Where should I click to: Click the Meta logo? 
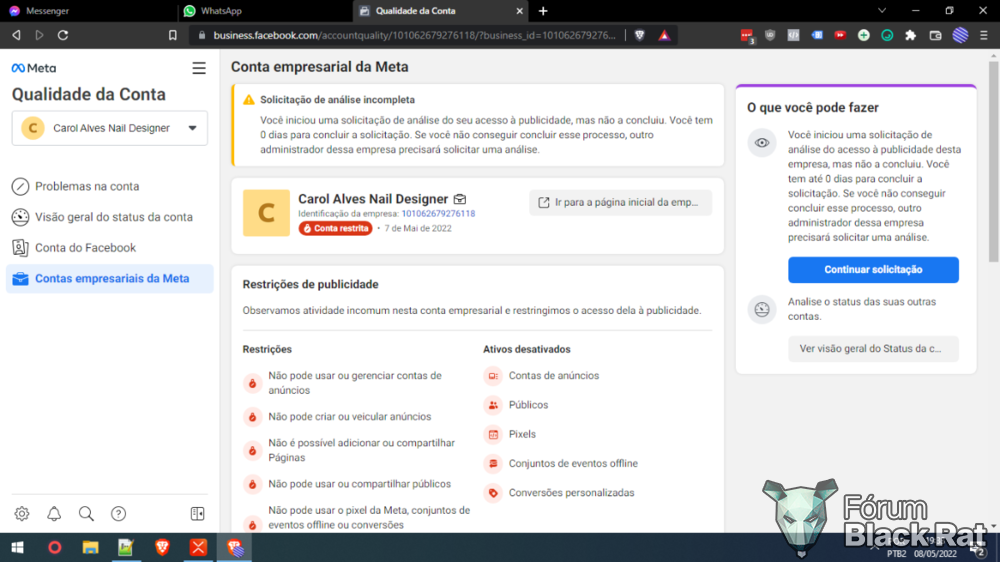click(34, 68)
